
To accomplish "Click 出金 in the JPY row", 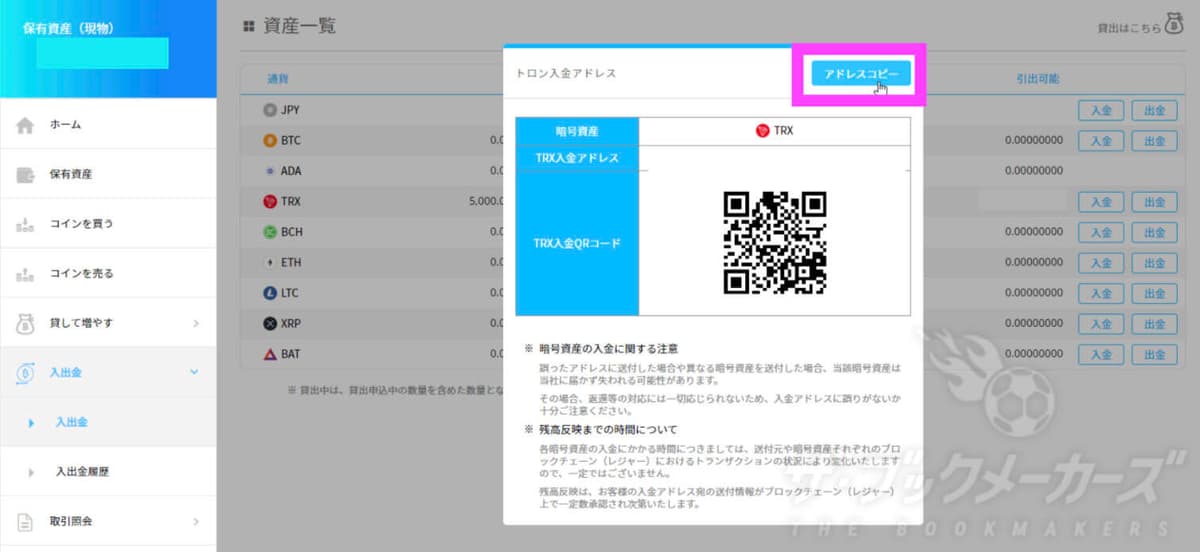I will (1154, 110).
